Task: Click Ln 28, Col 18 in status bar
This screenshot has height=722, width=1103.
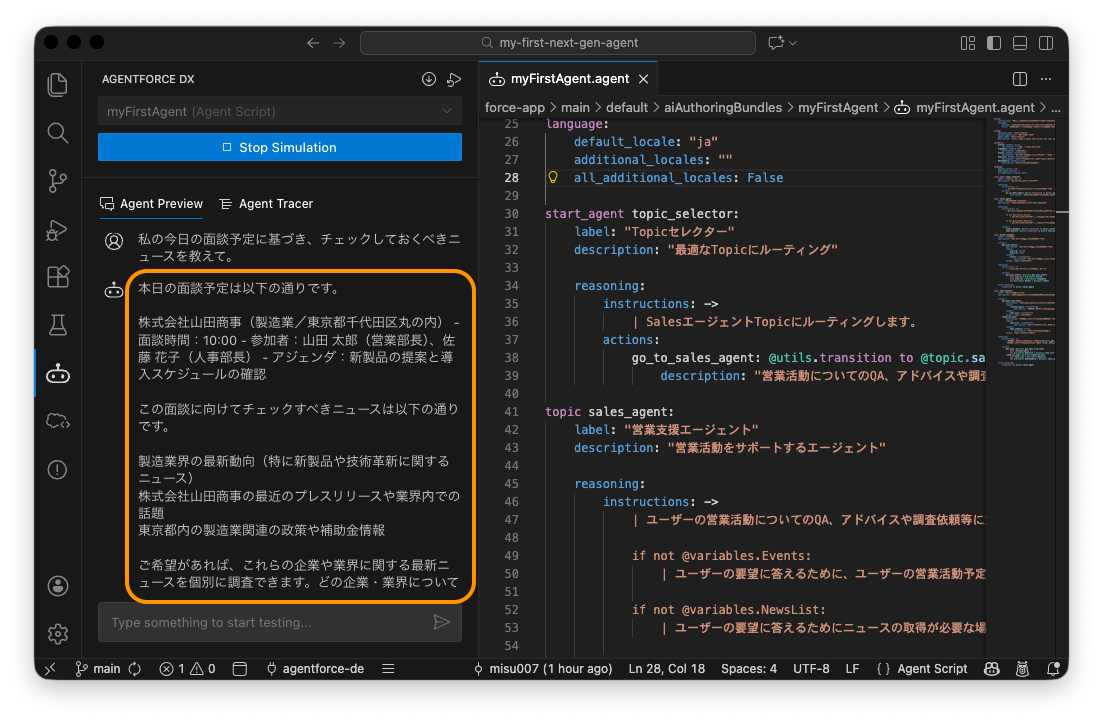Action: [667, 669]
